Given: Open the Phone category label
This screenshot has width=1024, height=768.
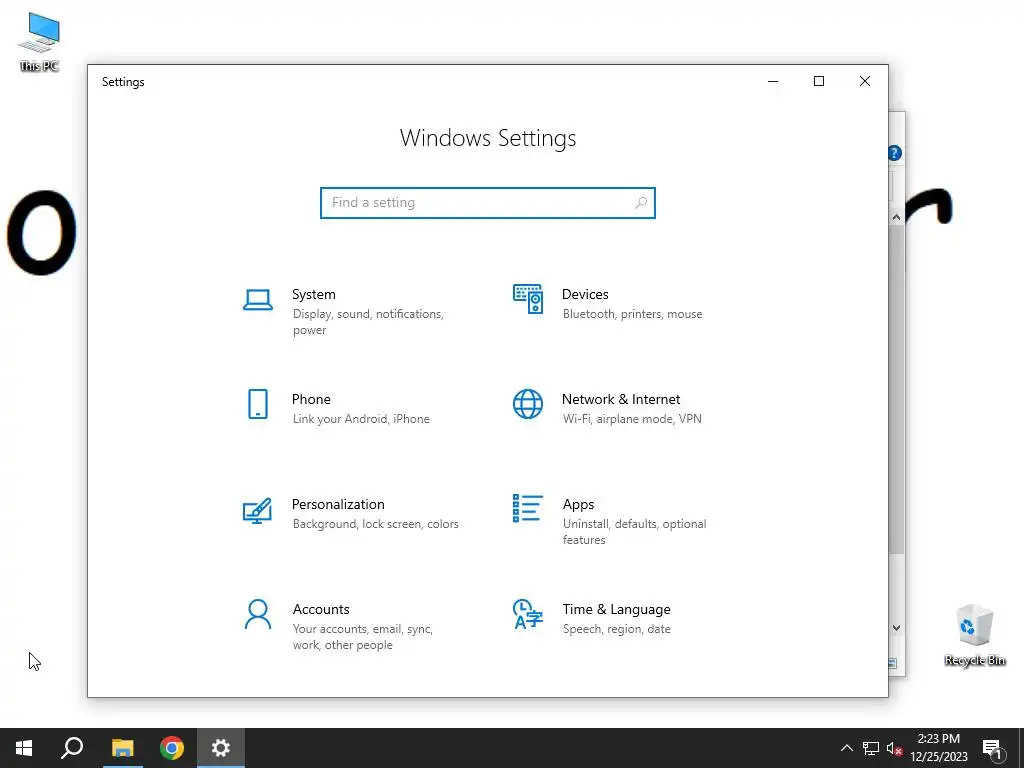Looking at the screenshot, I should [311, 399].
